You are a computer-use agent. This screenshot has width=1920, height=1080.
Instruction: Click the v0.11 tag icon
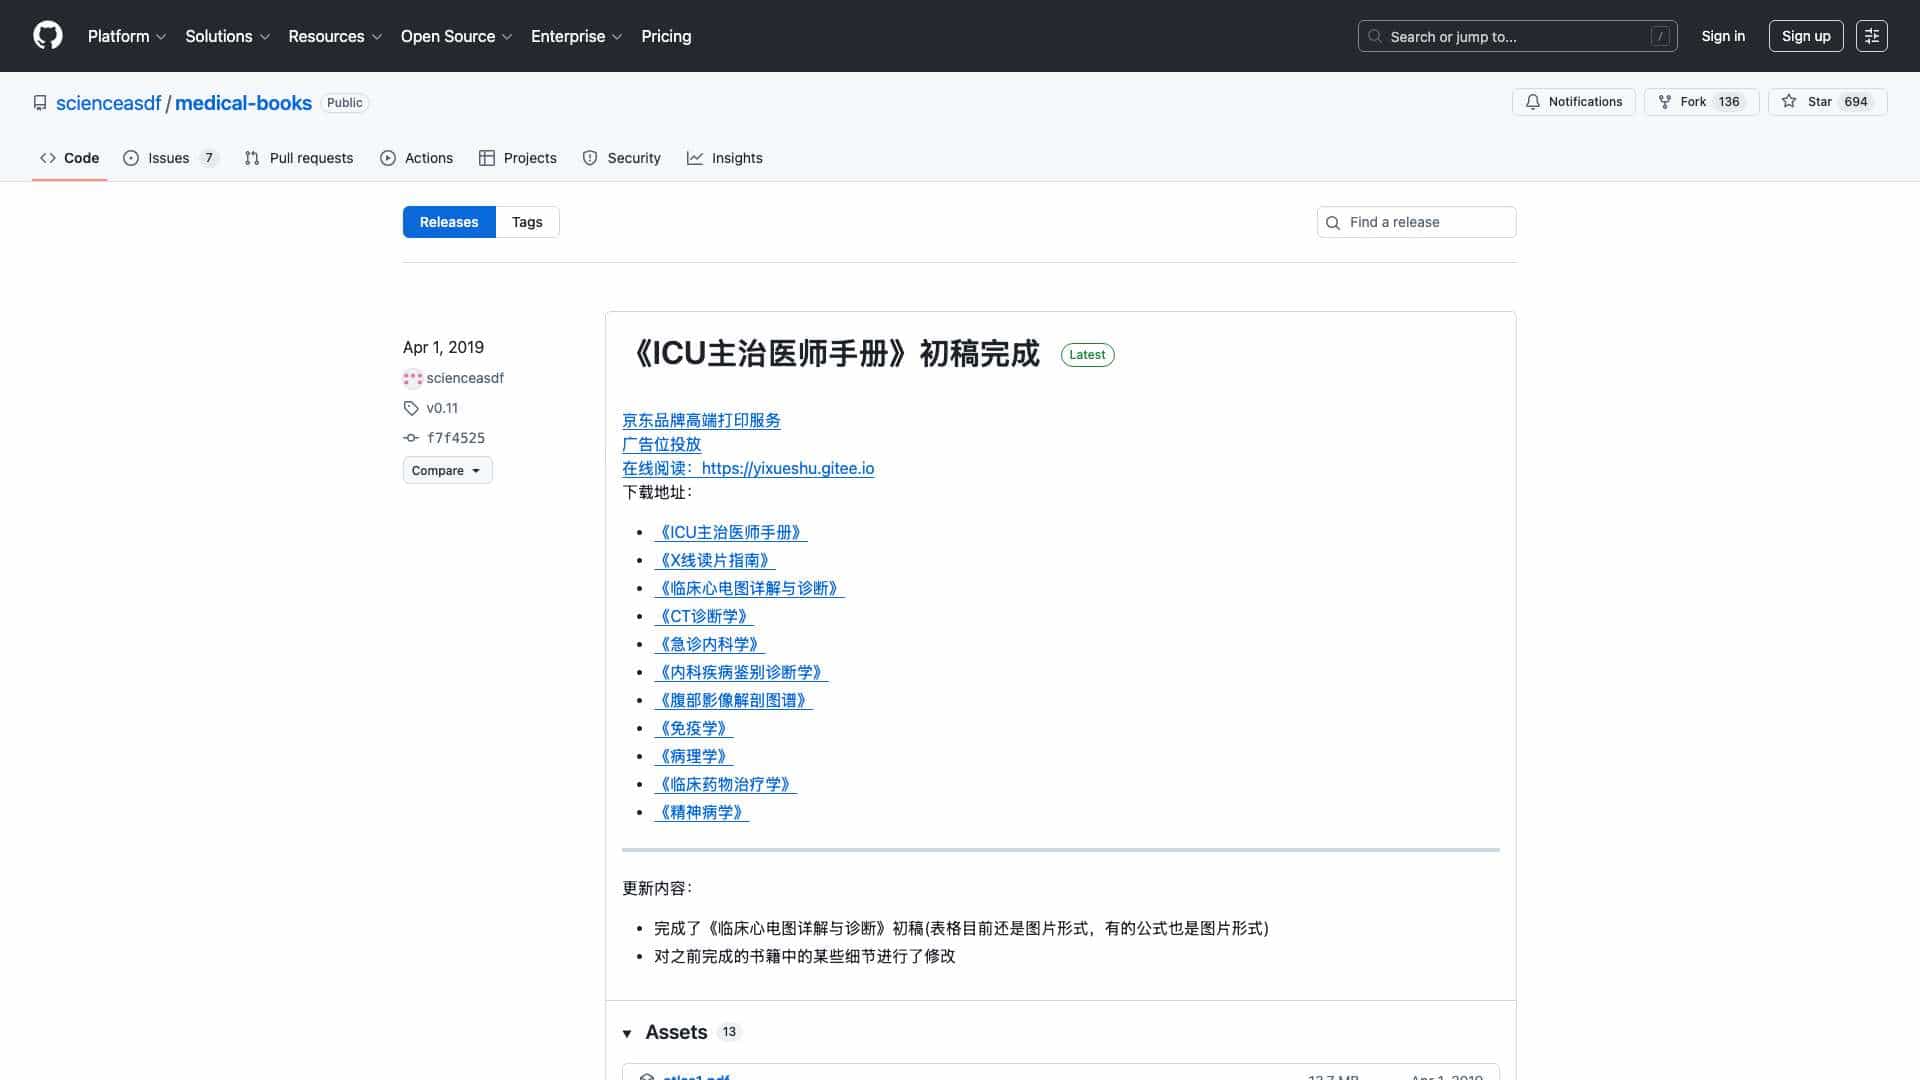click(411, 408)
